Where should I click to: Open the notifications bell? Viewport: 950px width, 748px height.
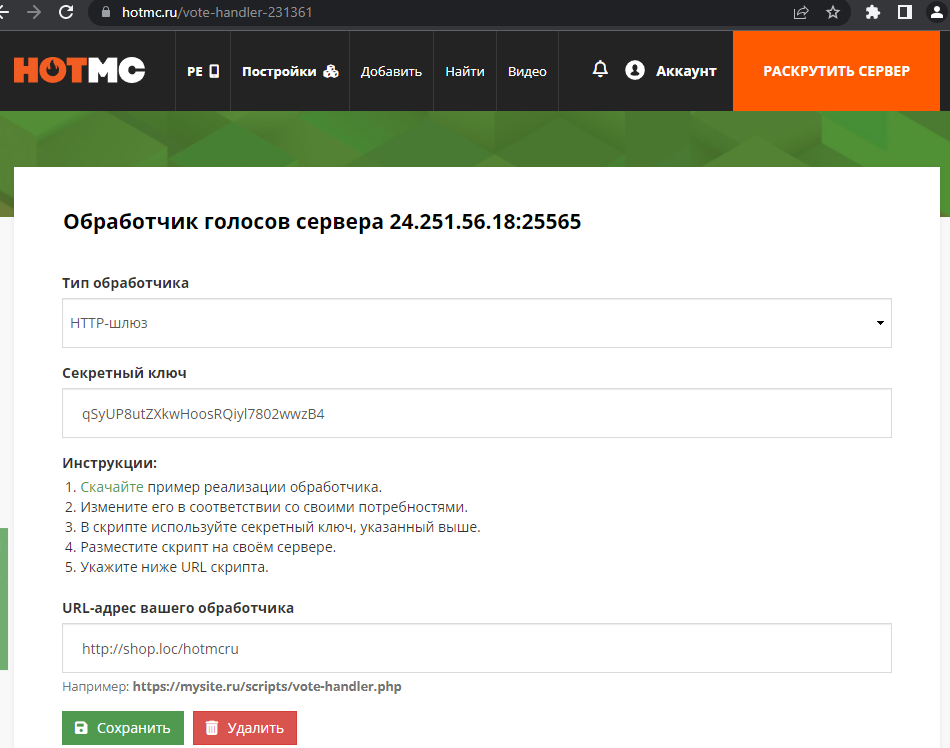point(600,70)
